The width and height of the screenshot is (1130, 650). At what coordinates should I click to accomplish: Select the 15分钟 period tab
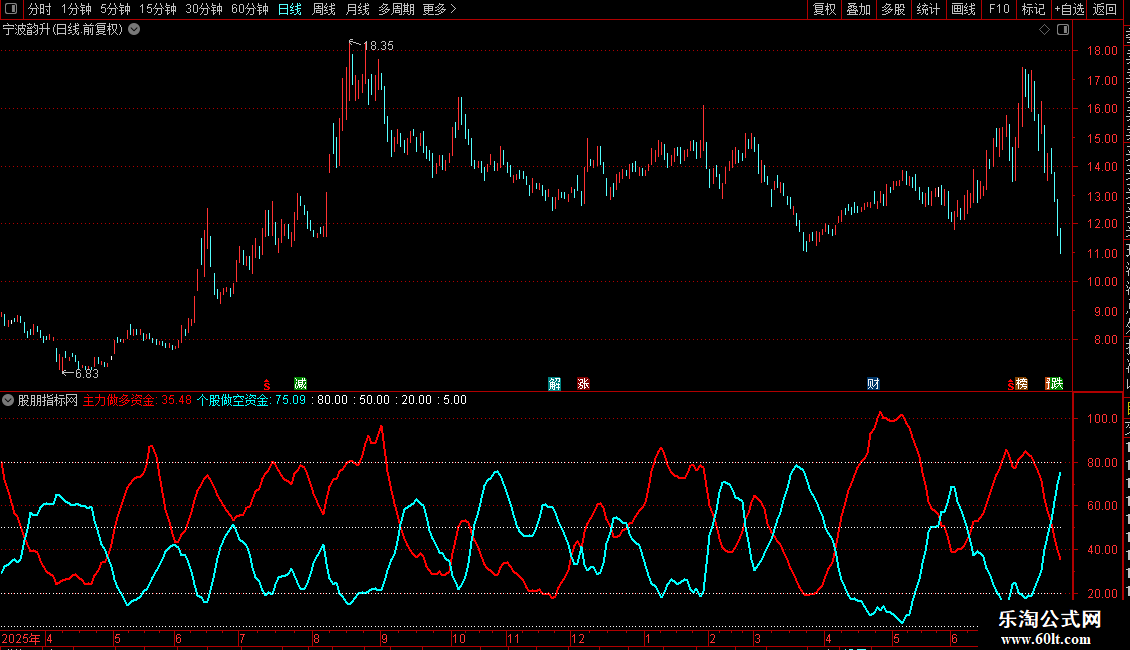tap(157, 9)
